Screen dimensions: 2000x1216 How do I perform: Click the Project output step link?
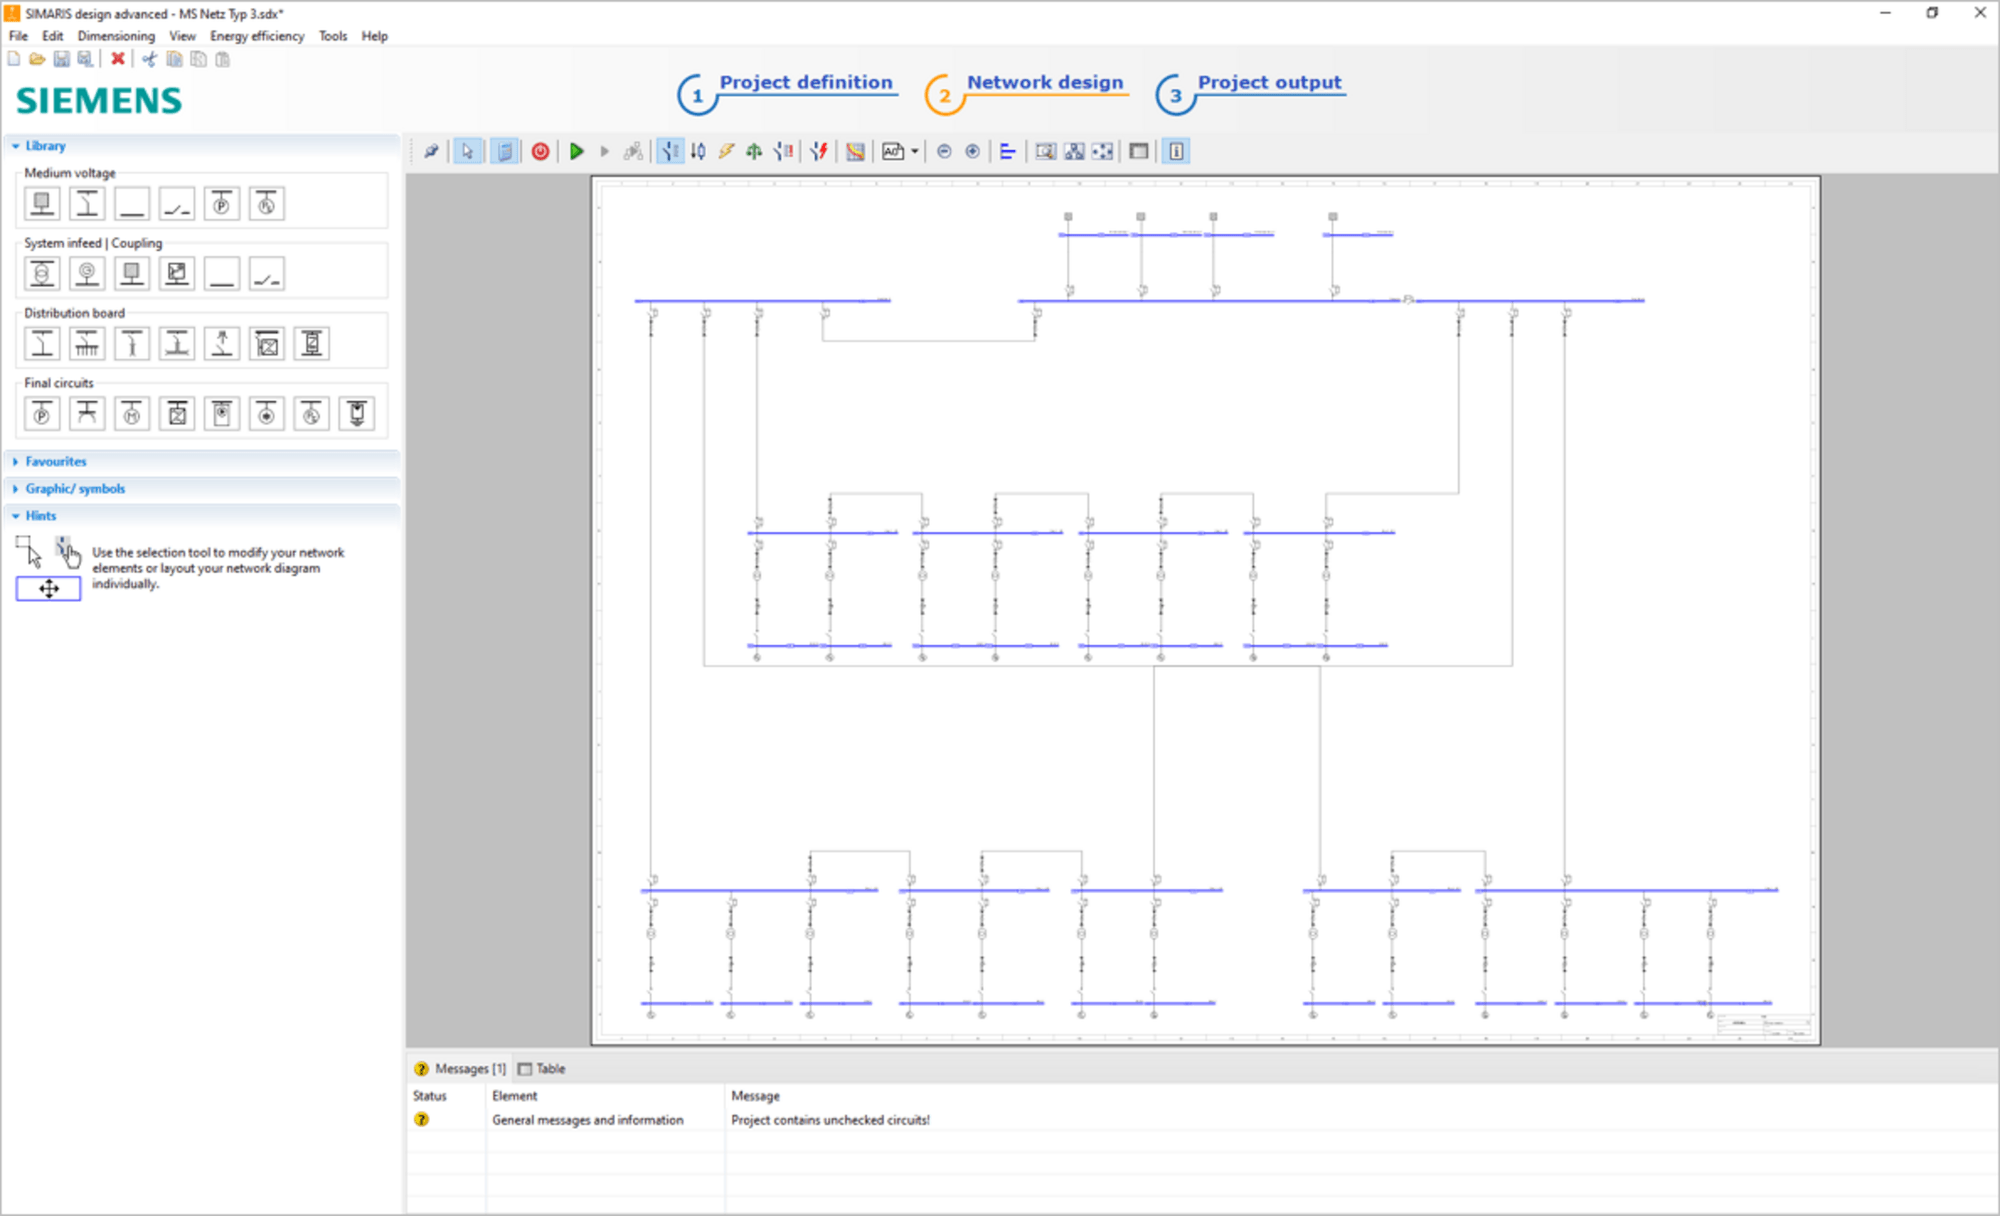pyautogui.click(x=1269, y=82)
